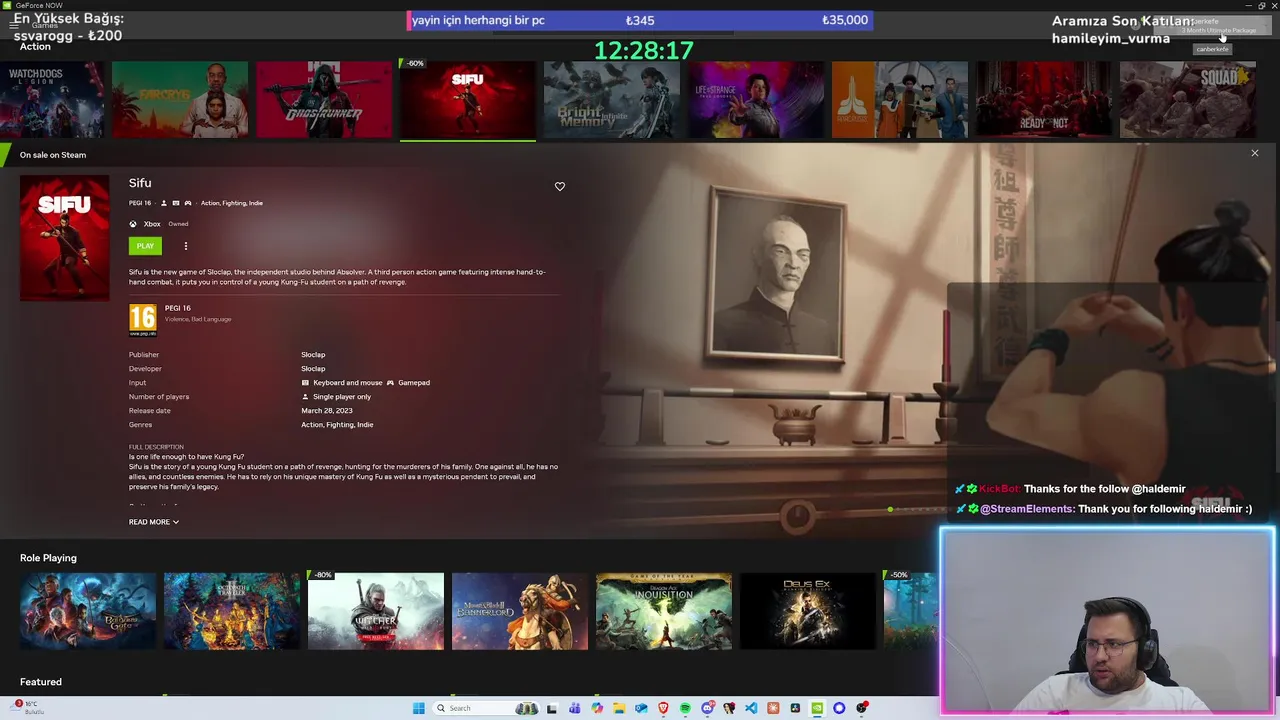
Task: Click the large Sifu cover art
Action: [x=65, y=238]
